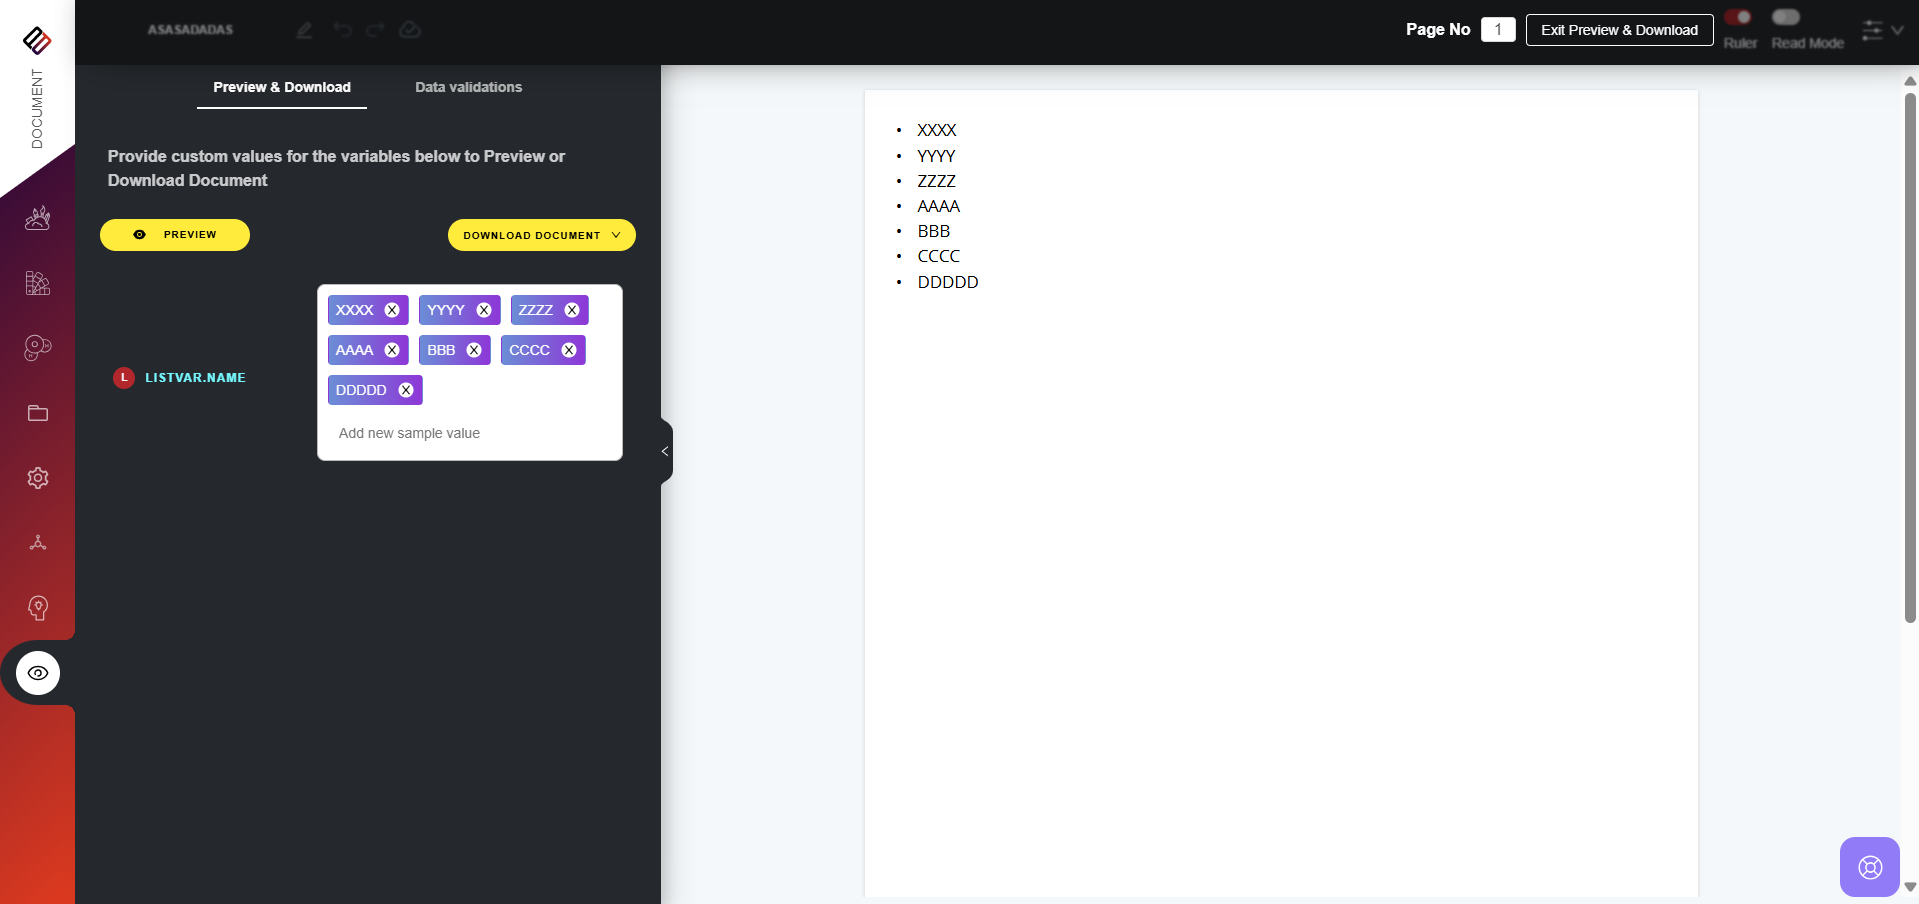Click the network nodes sidebar icon

click(x=38, y=543)
